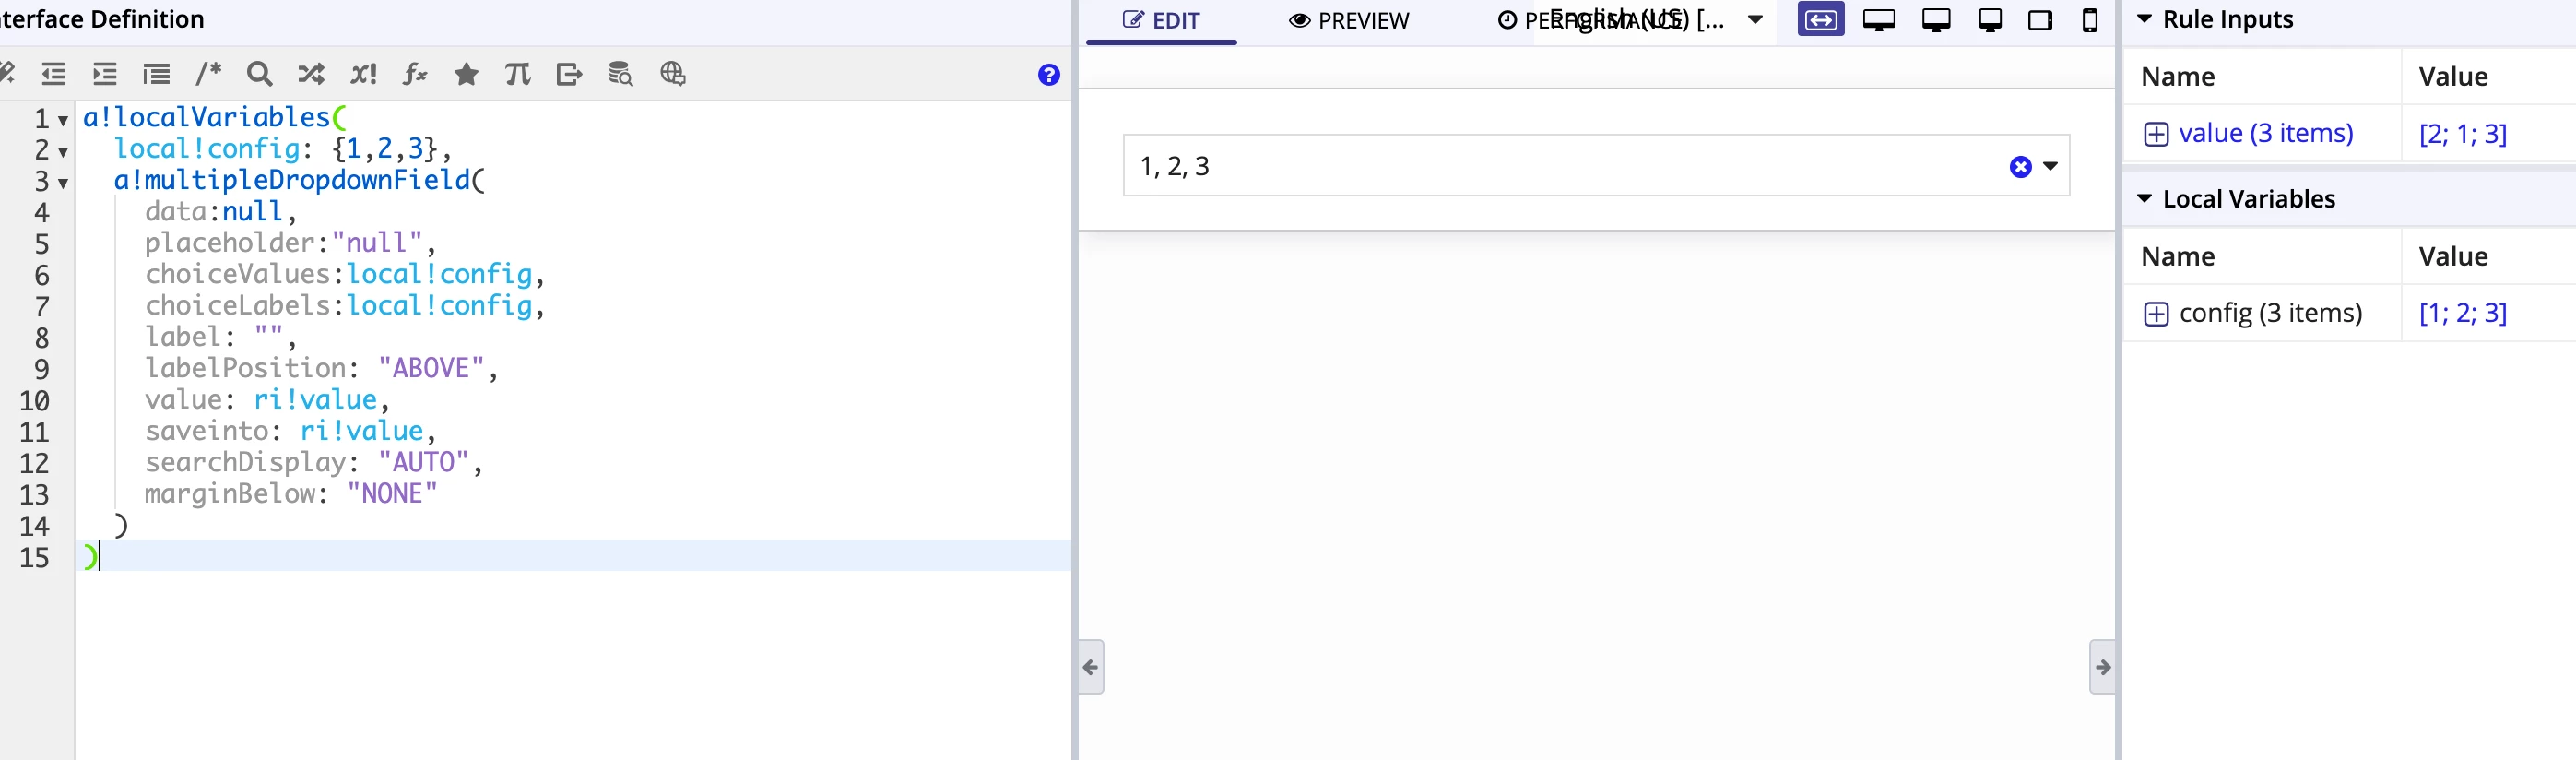
Task: Open the database query search icon
Action: (621, 74)
